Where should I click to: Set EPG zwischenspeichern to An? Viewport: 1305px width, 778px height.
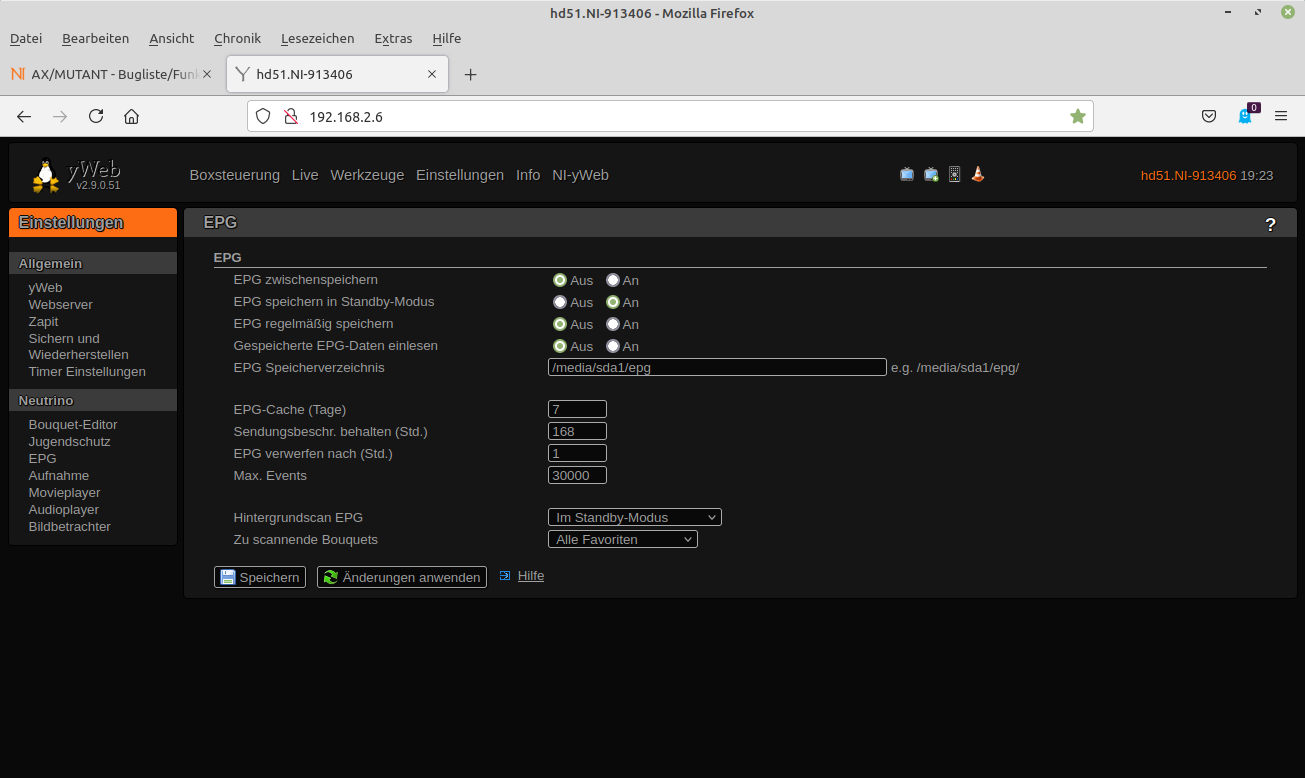pyautogui.click(x=613, y=280)
